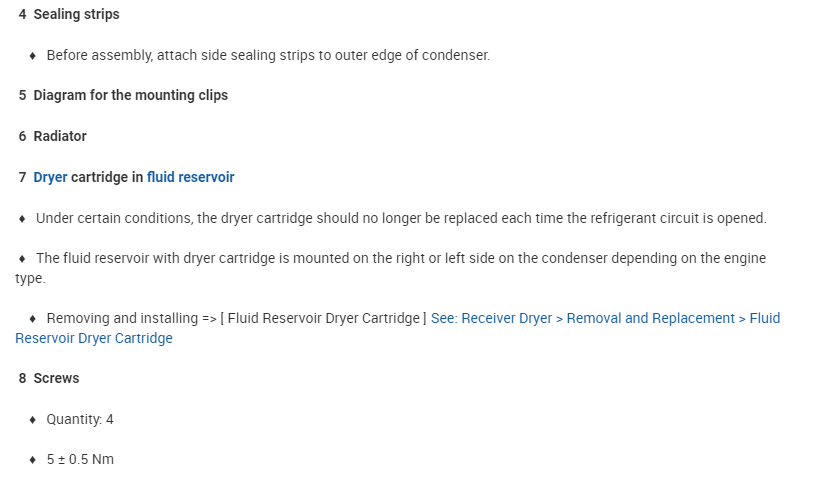Click the diamond bullet before "Before assembly"
The width and height of the screenshot is (830, 498).
(33, 56)
